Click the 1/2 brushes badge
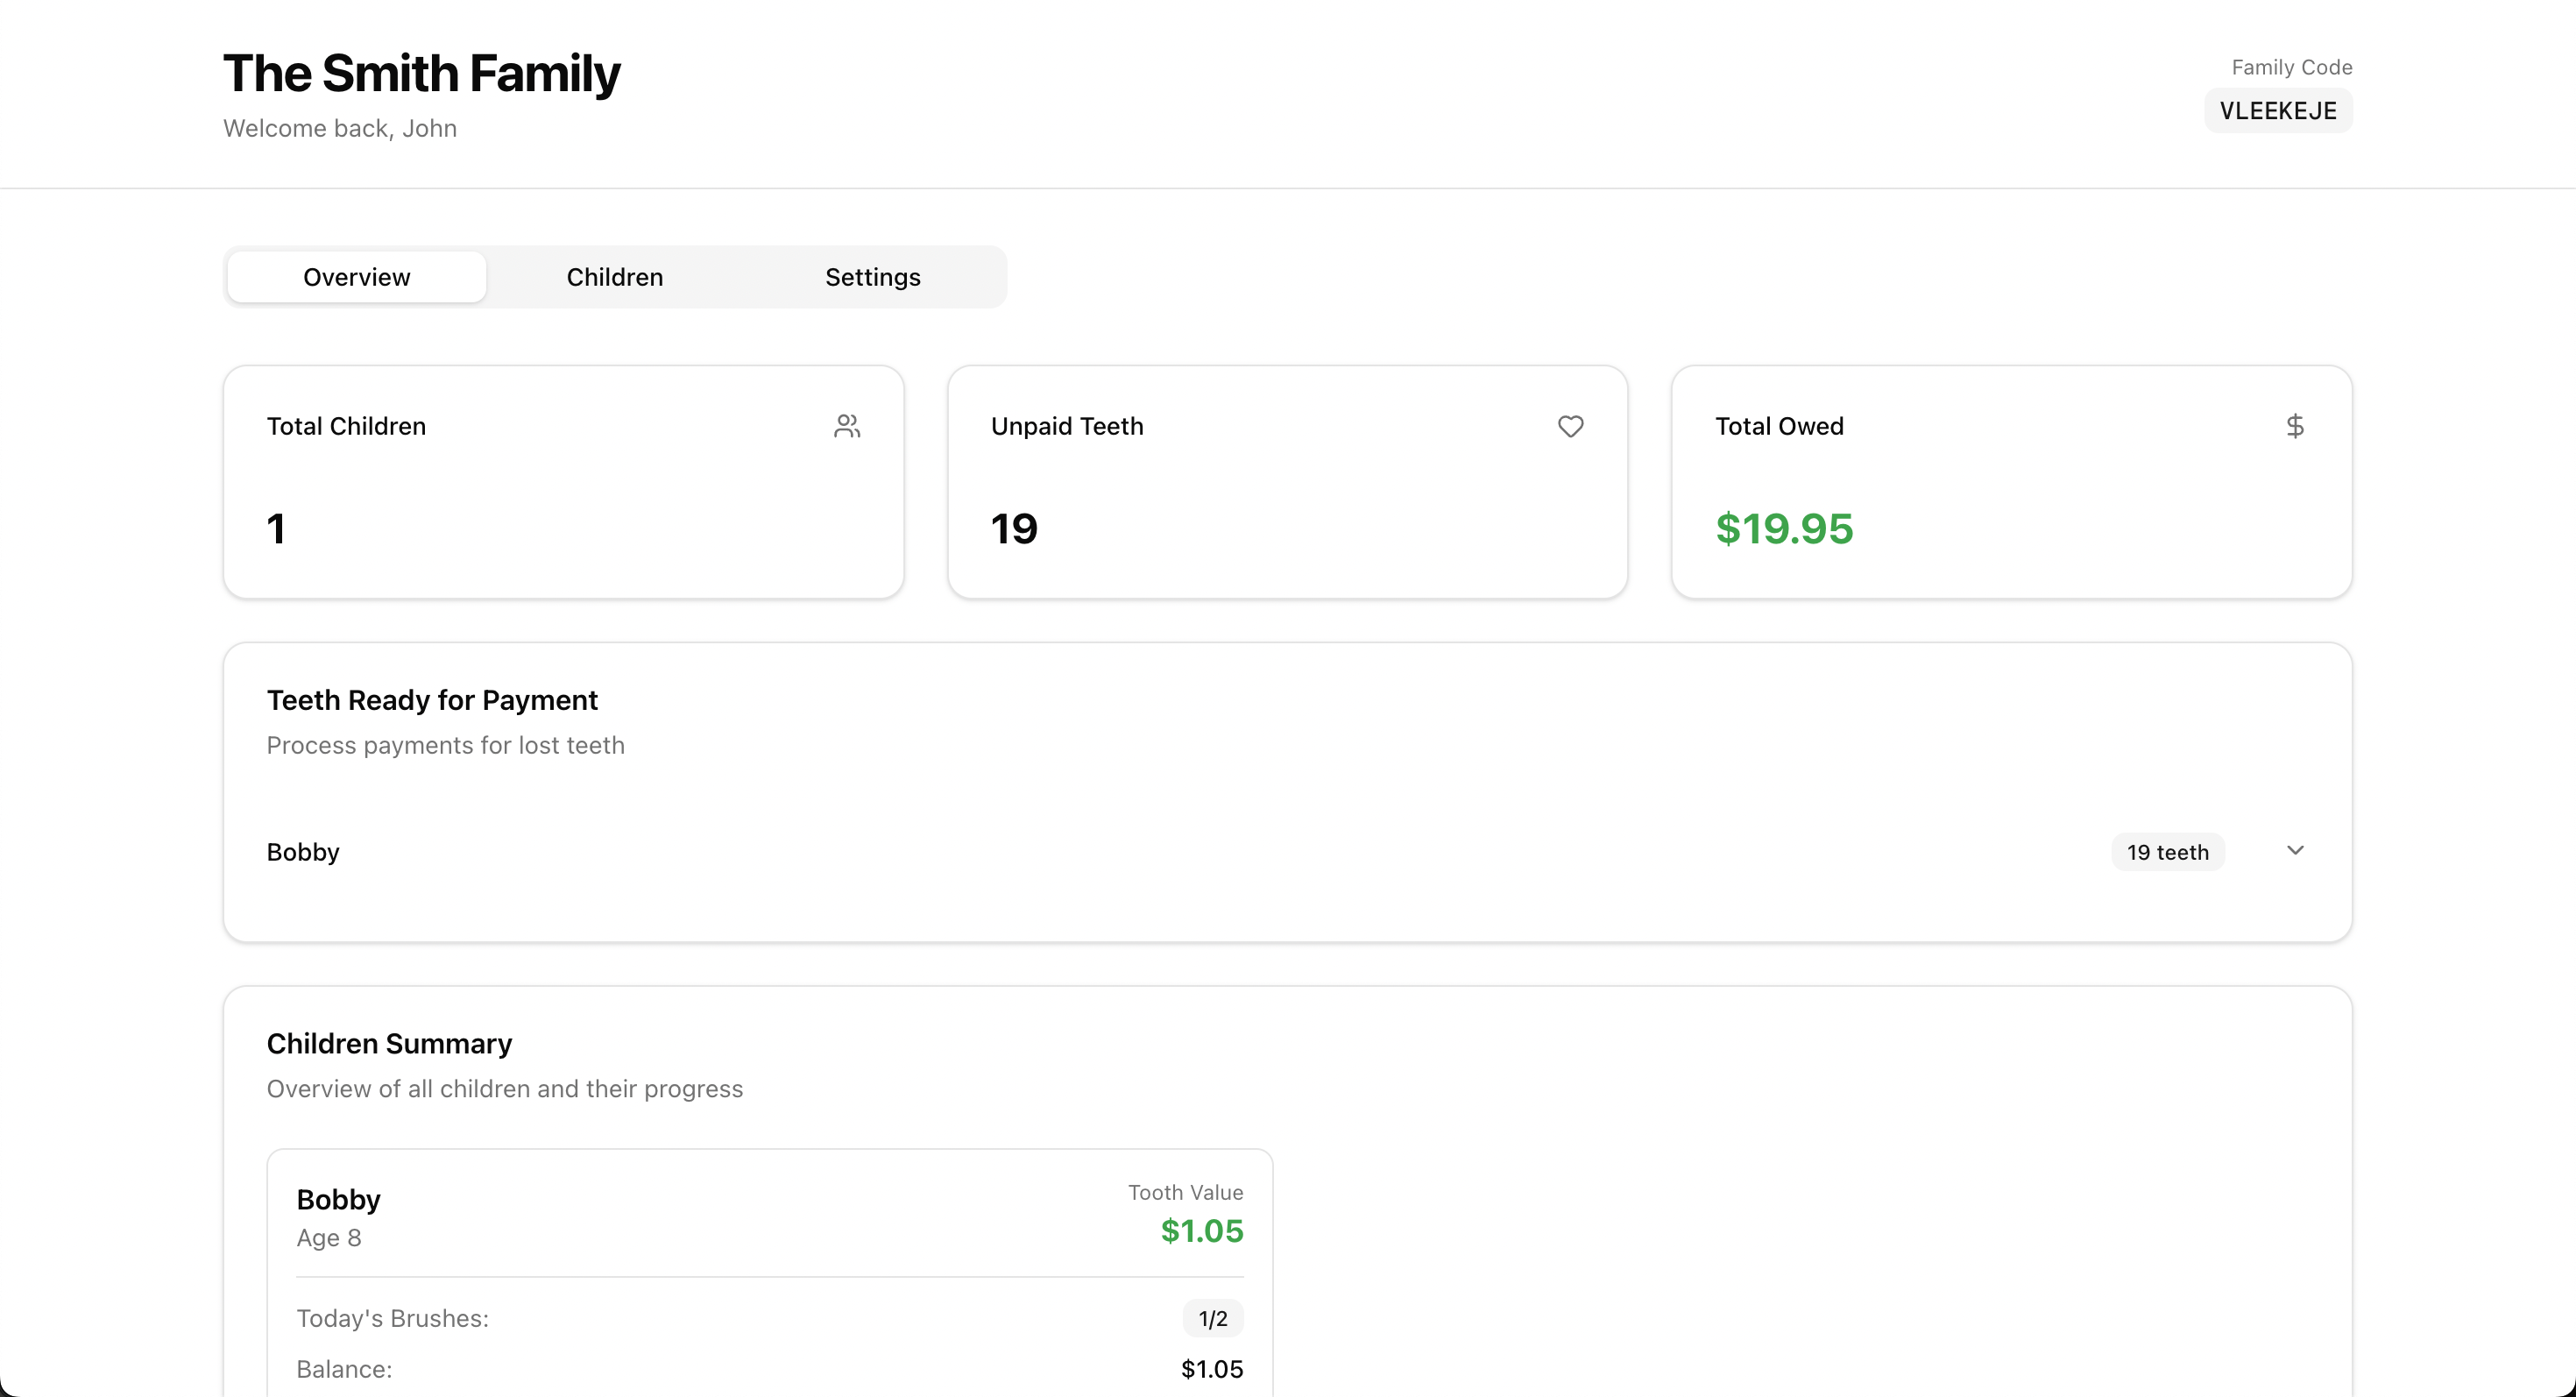Screen dimensions: 2576x1397 1212,1318
